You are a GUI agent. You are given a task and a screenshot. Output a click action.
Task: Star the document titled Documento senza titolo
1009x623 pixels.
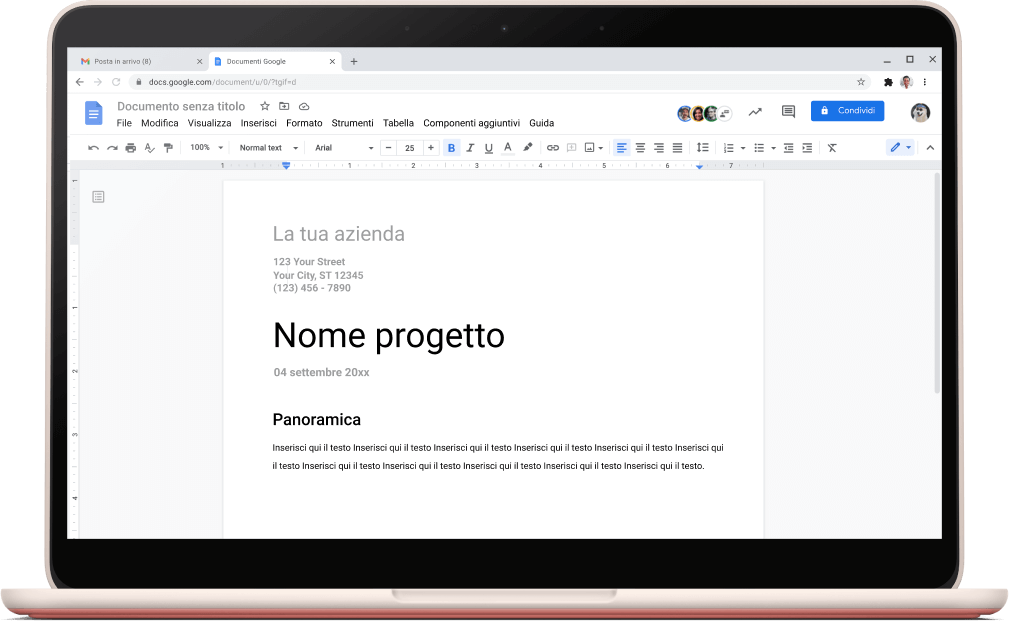pos(265,106)
